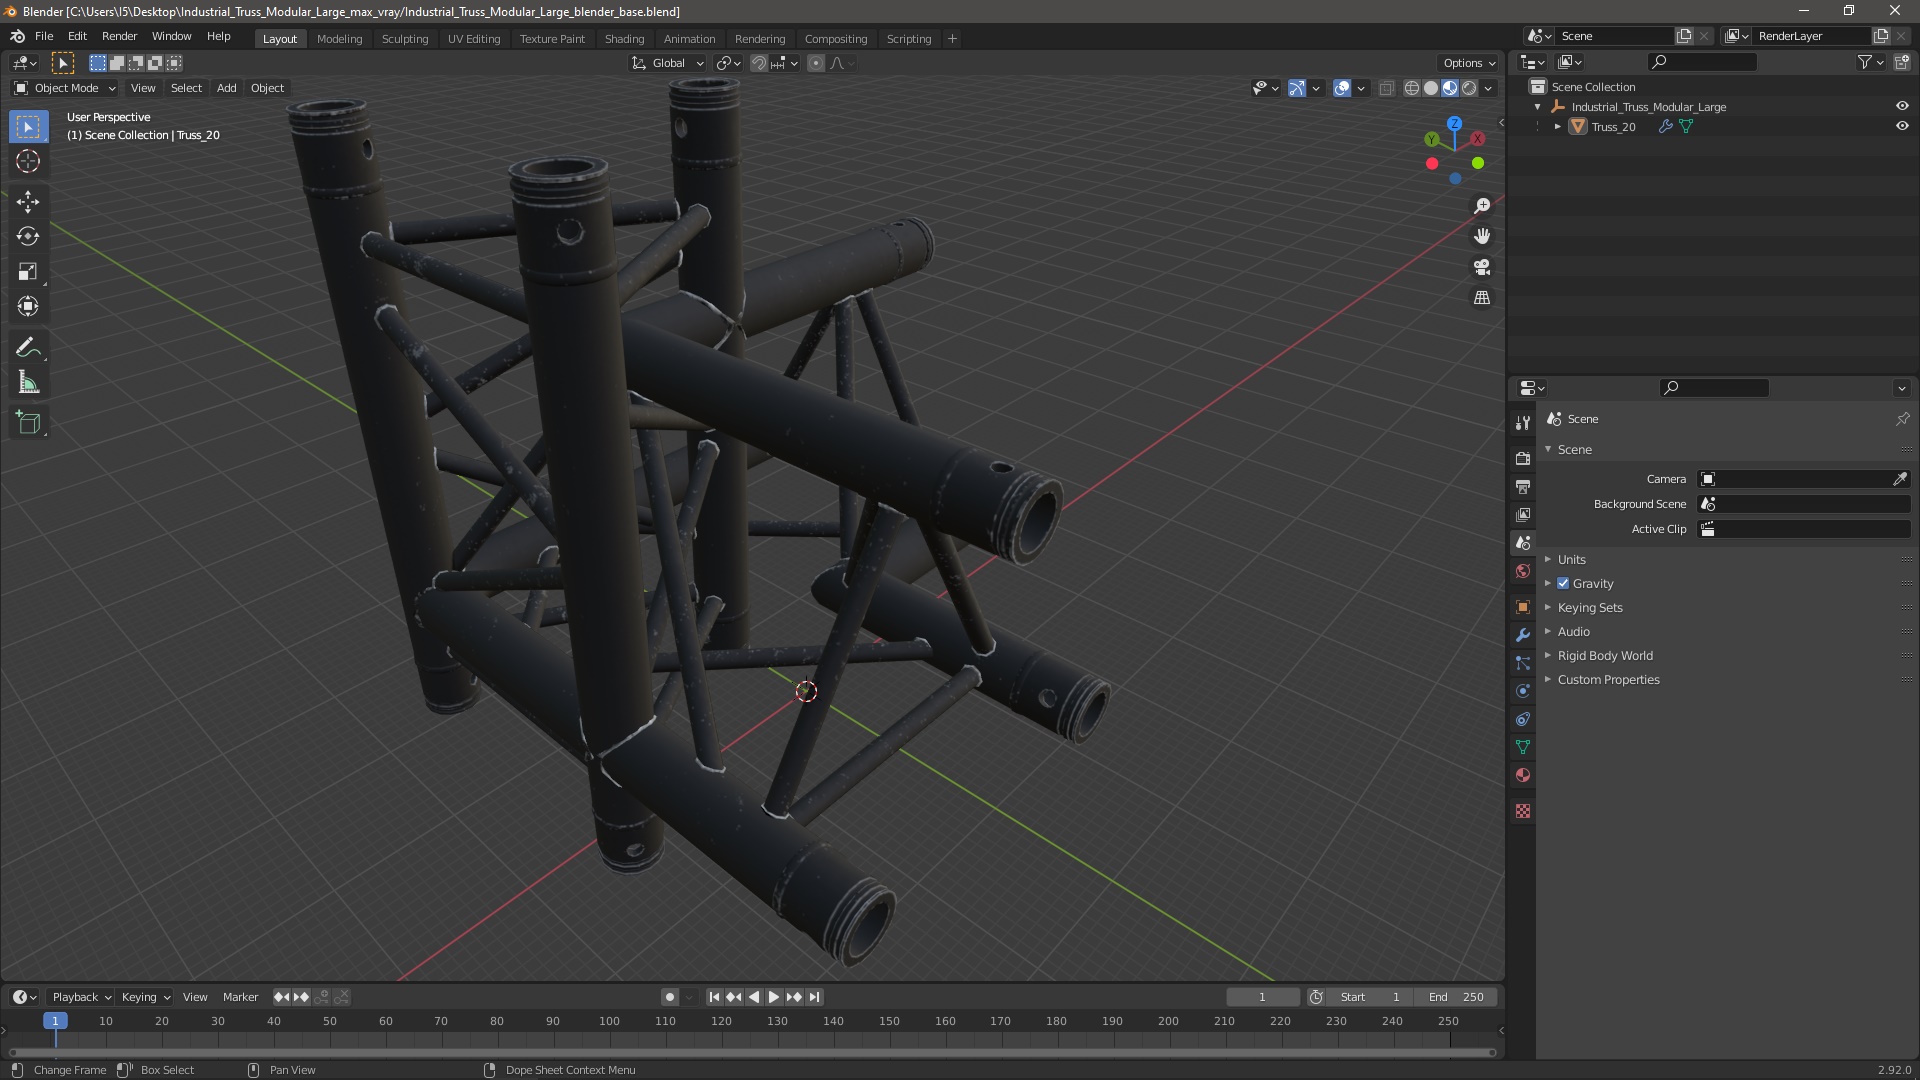1920x1080 pixels.
Task: Switch to the Shading workspace tab
Action: point(624,39)
